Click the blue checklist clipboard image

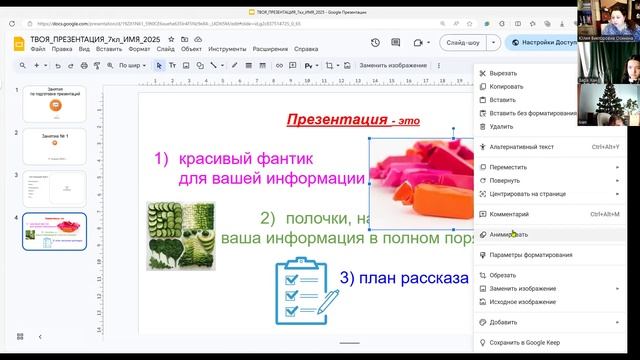[307, 291]
